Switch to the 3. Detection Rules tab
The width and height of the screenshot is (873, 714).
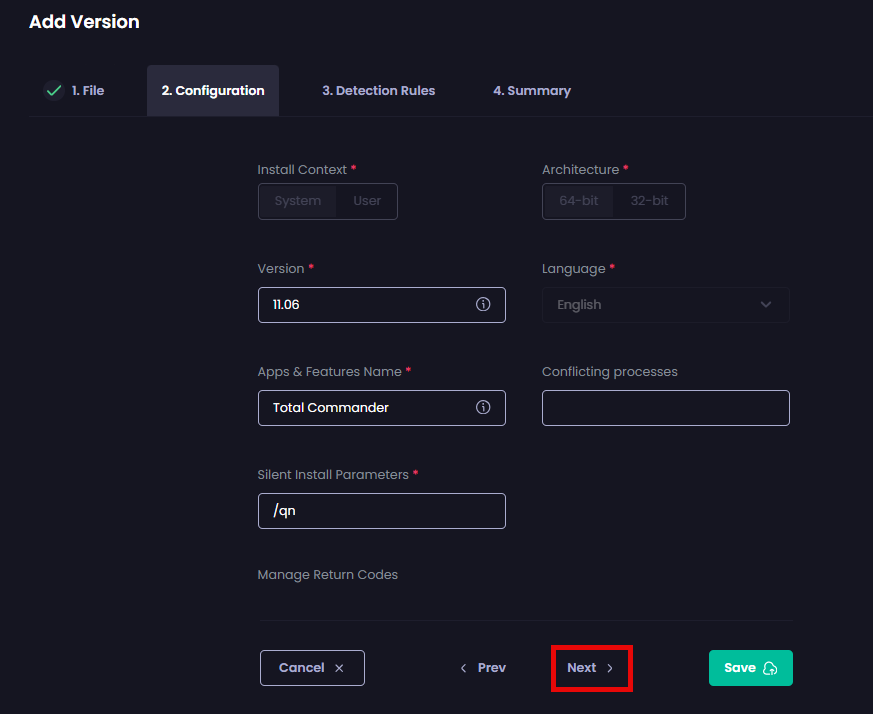coord(378,91)
